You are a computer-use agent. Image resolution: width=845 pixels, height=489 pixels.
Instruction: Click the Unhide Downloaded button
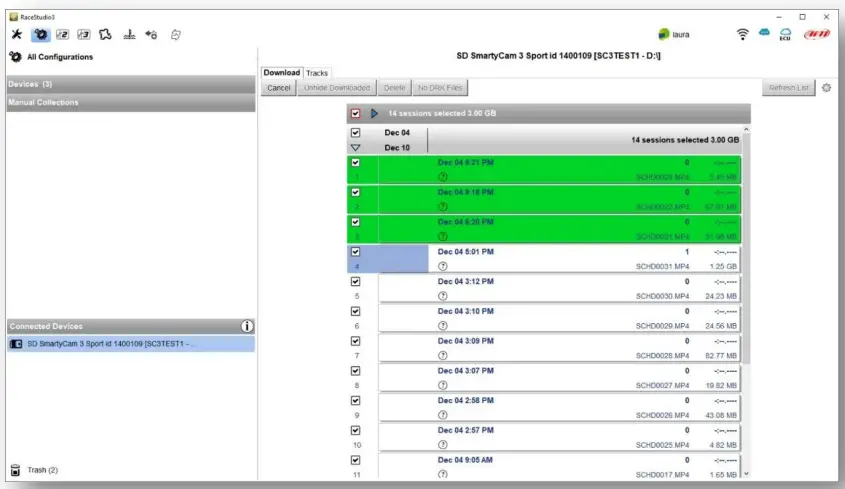337,88
